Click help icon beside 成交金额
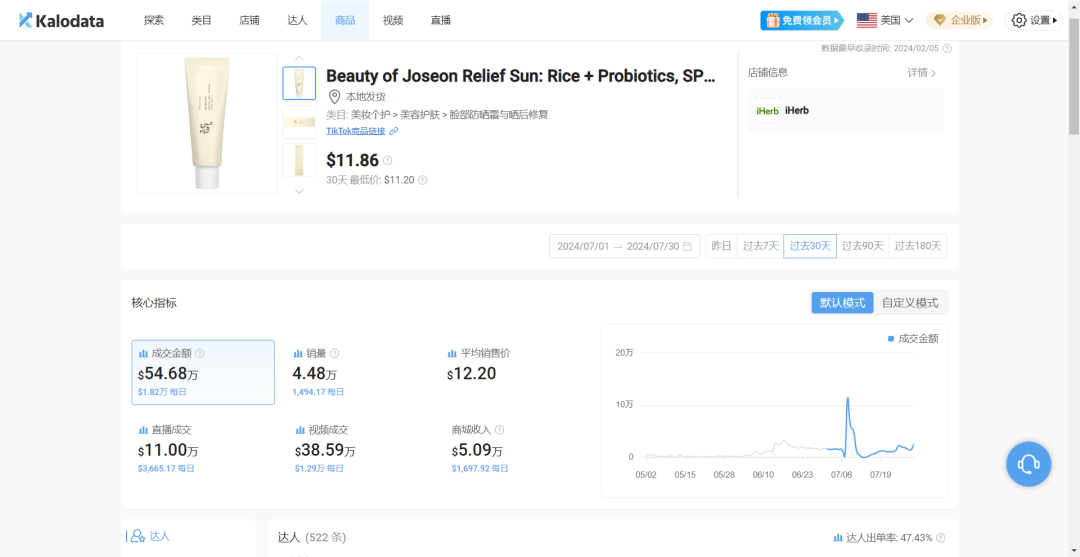The height and width of the screenshot is (557, 1080). tap(200, 353)
